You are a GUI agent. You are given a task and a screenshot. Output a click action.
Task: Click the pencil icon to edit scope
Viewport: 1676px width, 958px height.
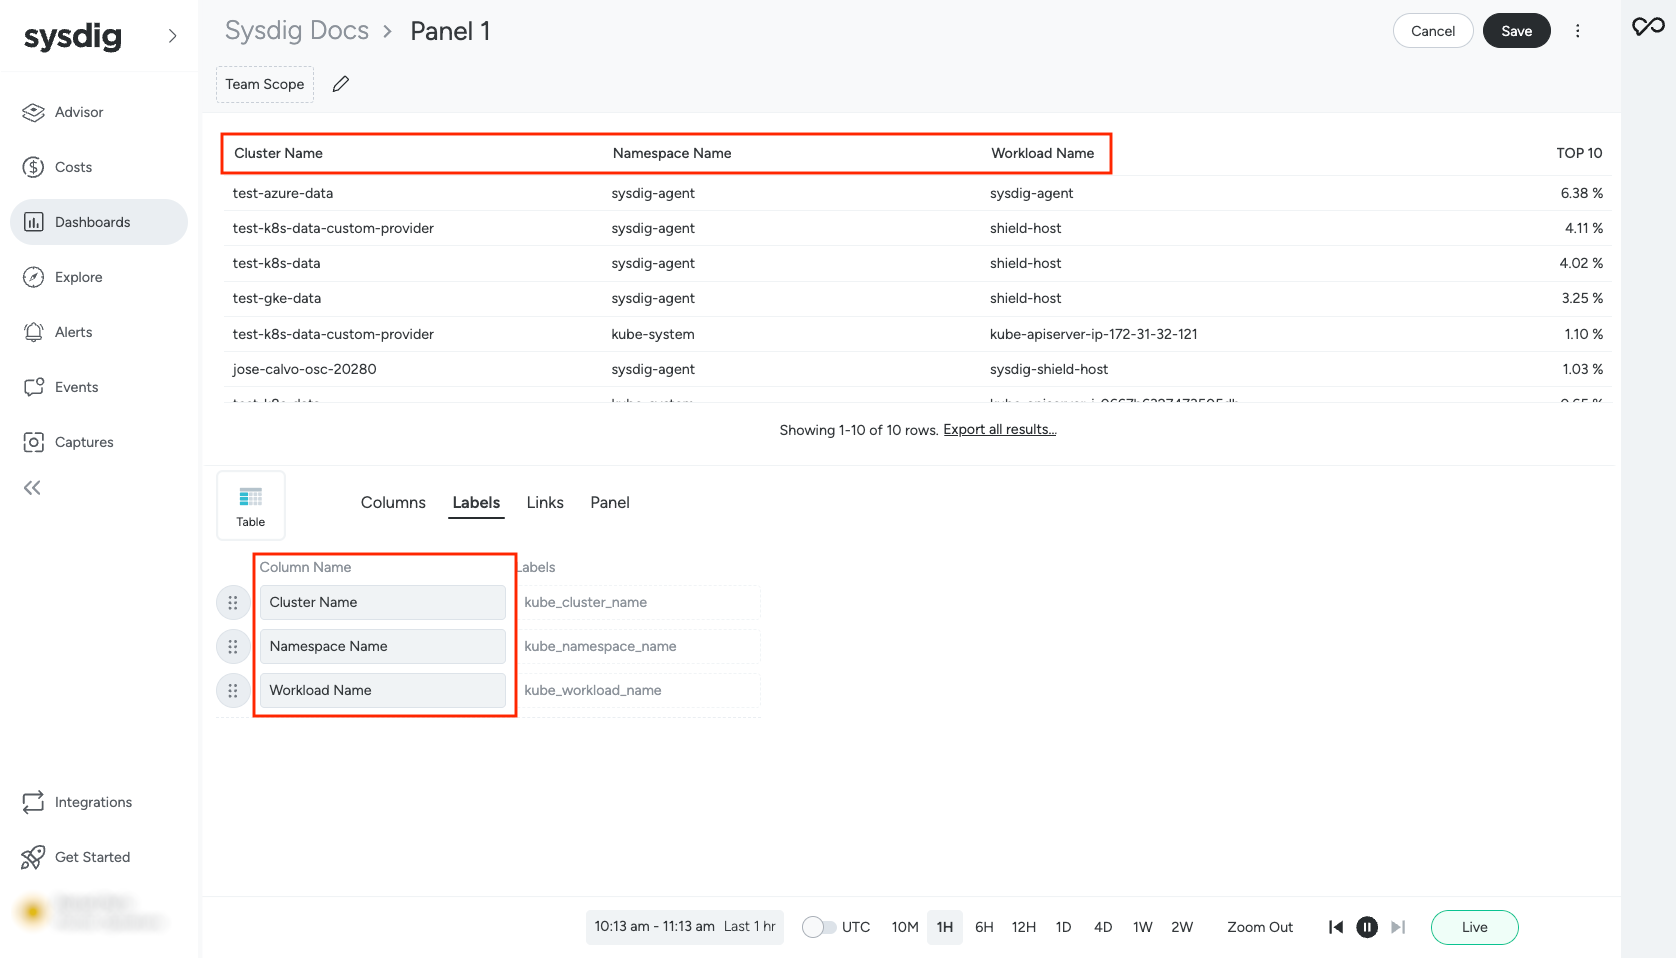[x=341, y=84]
